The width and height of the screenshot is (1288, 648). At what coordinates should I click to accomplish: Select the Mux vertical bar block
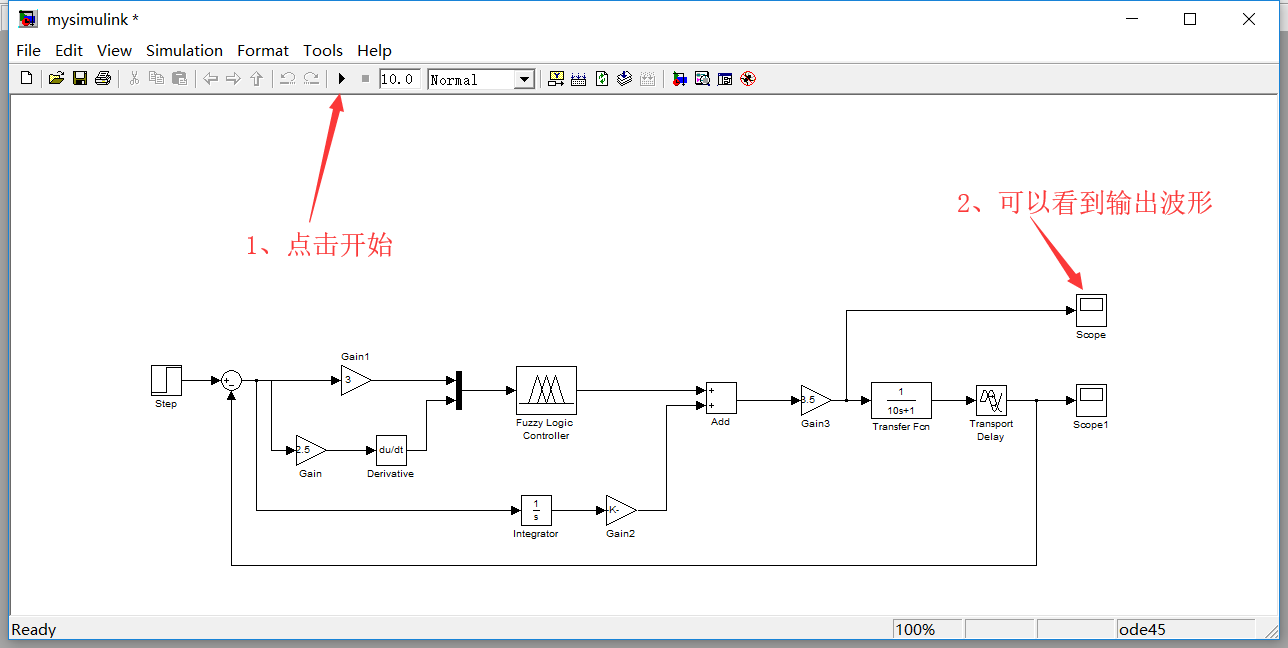point(459,390)
